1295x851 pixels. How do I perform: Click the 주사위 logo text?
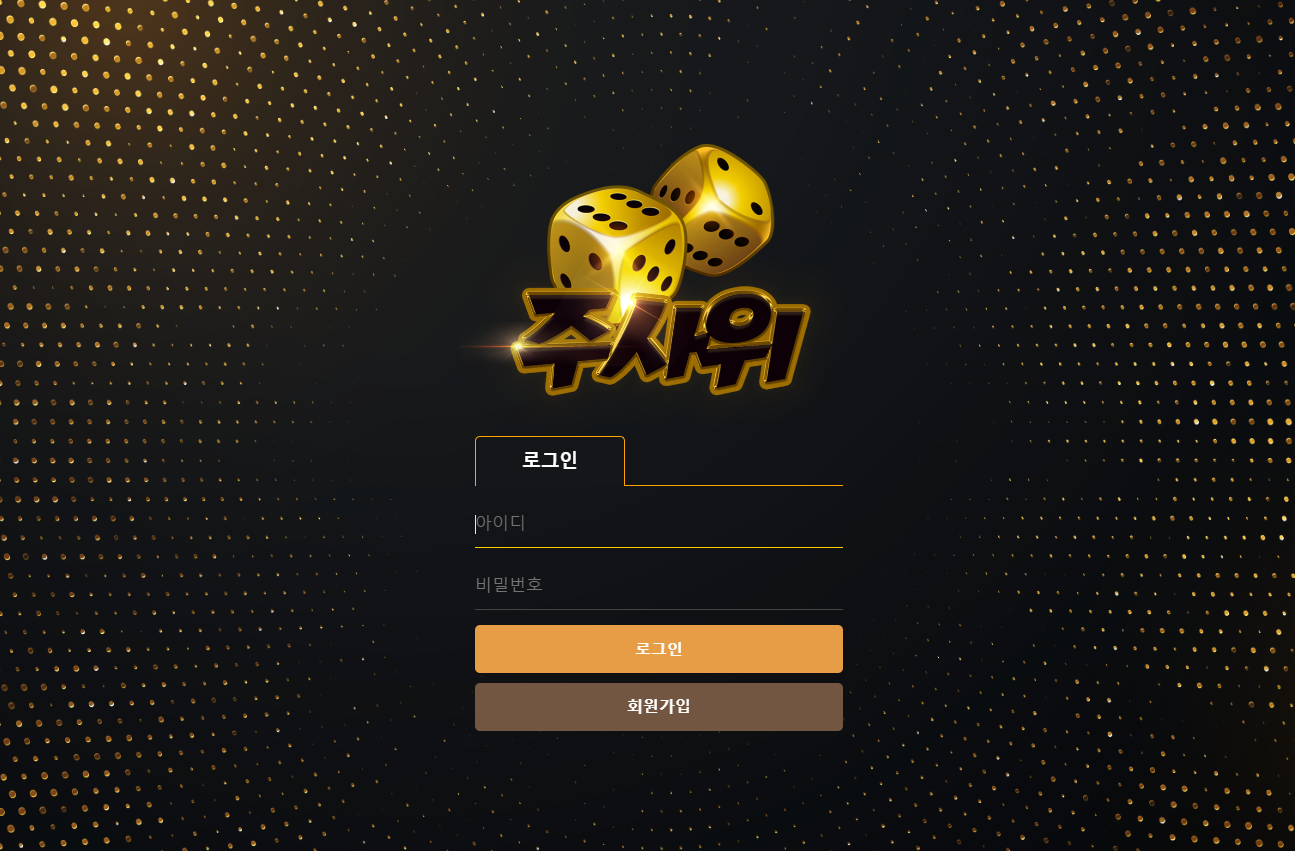[x=661, y=342]
